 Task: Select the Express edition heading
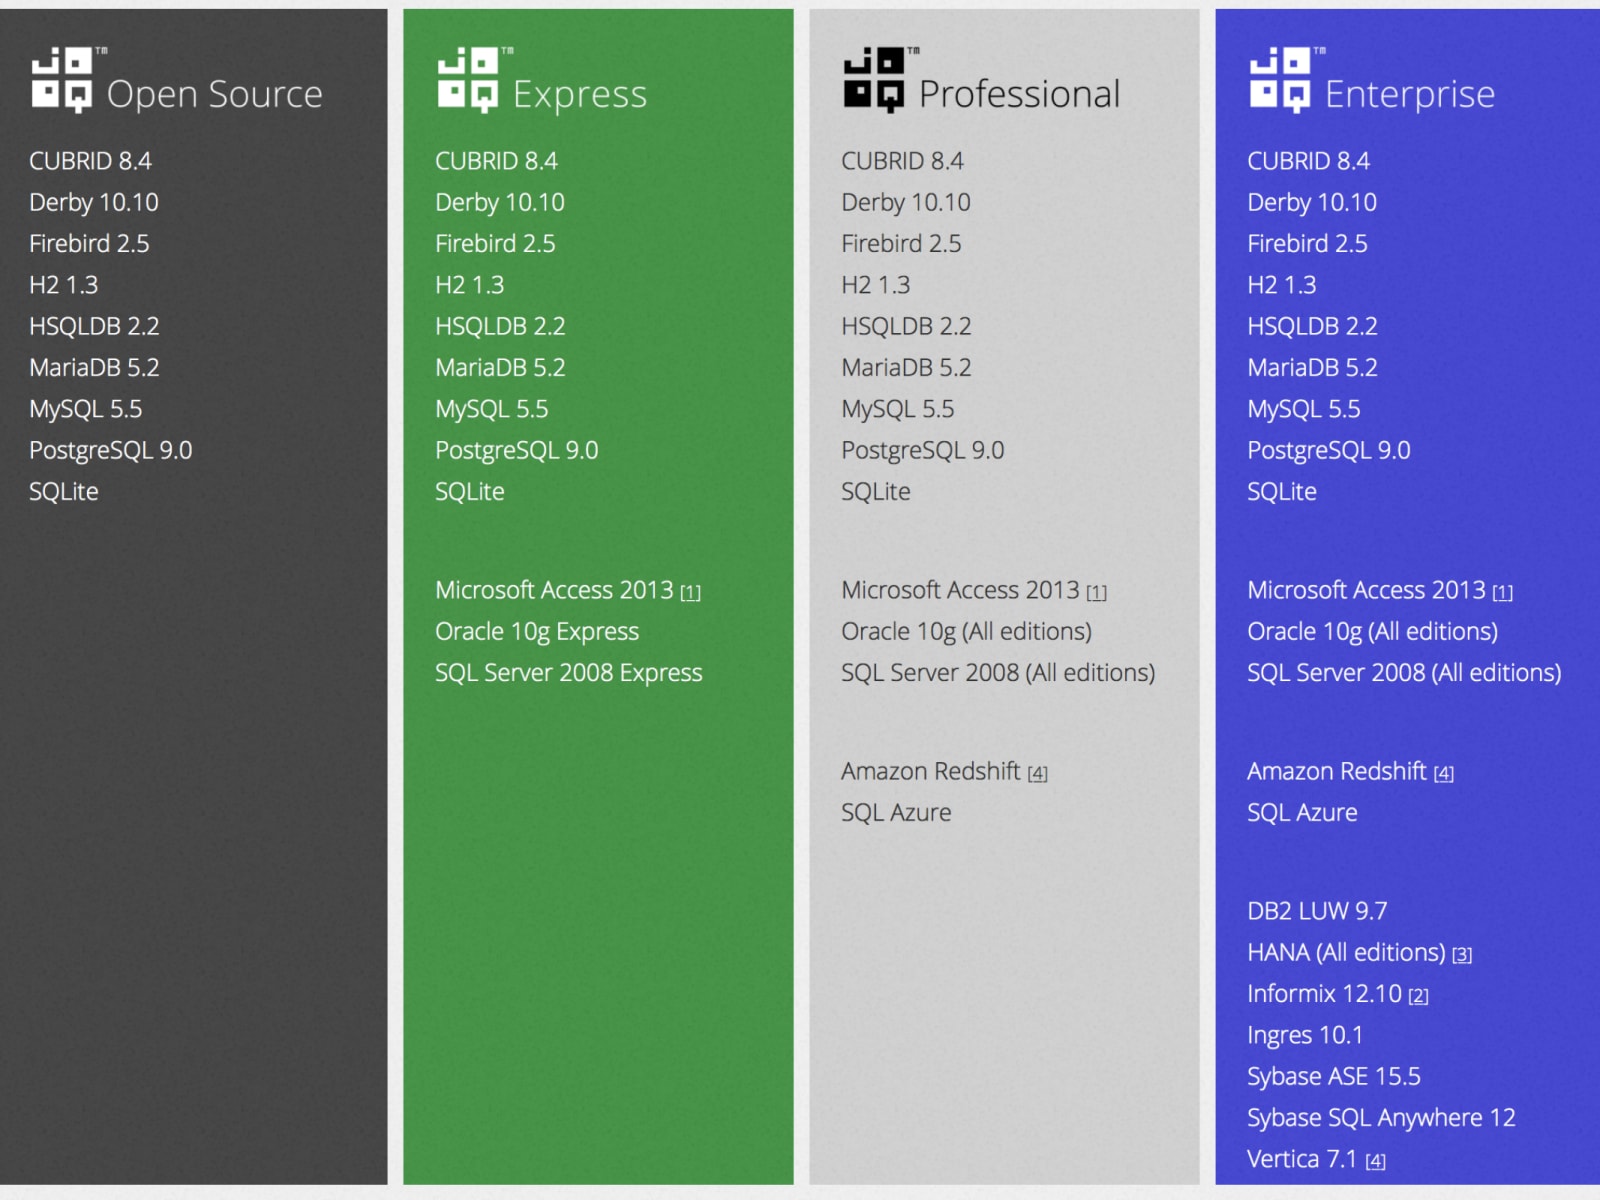click(580, 95)
